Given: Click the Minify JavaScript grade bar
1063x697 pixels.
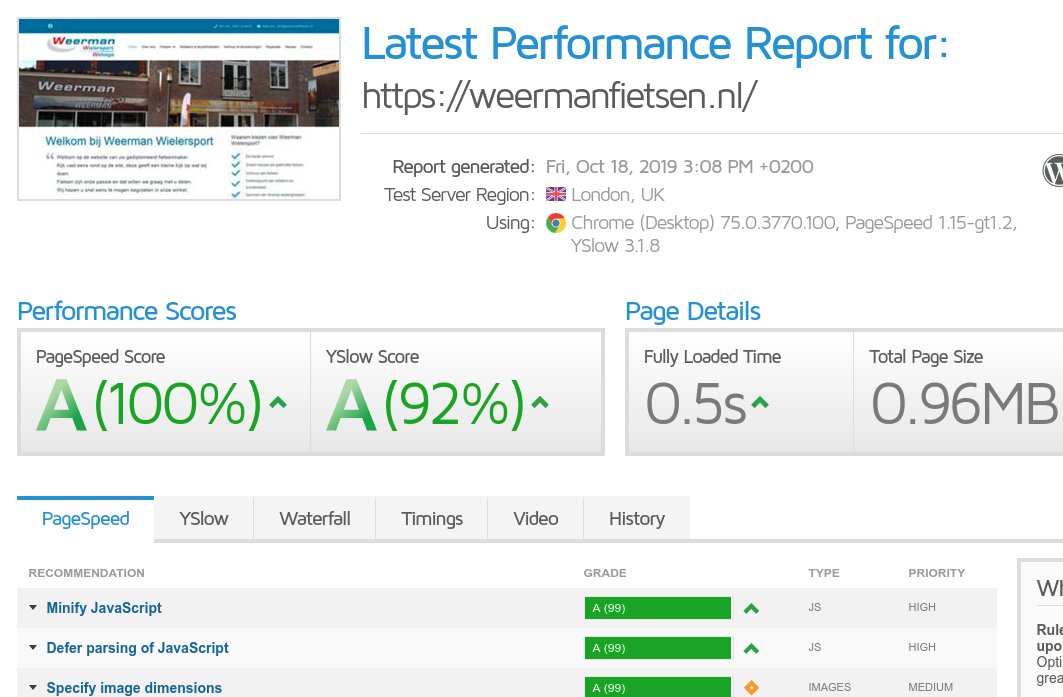Looking at the screenshot, I should 658,608.
